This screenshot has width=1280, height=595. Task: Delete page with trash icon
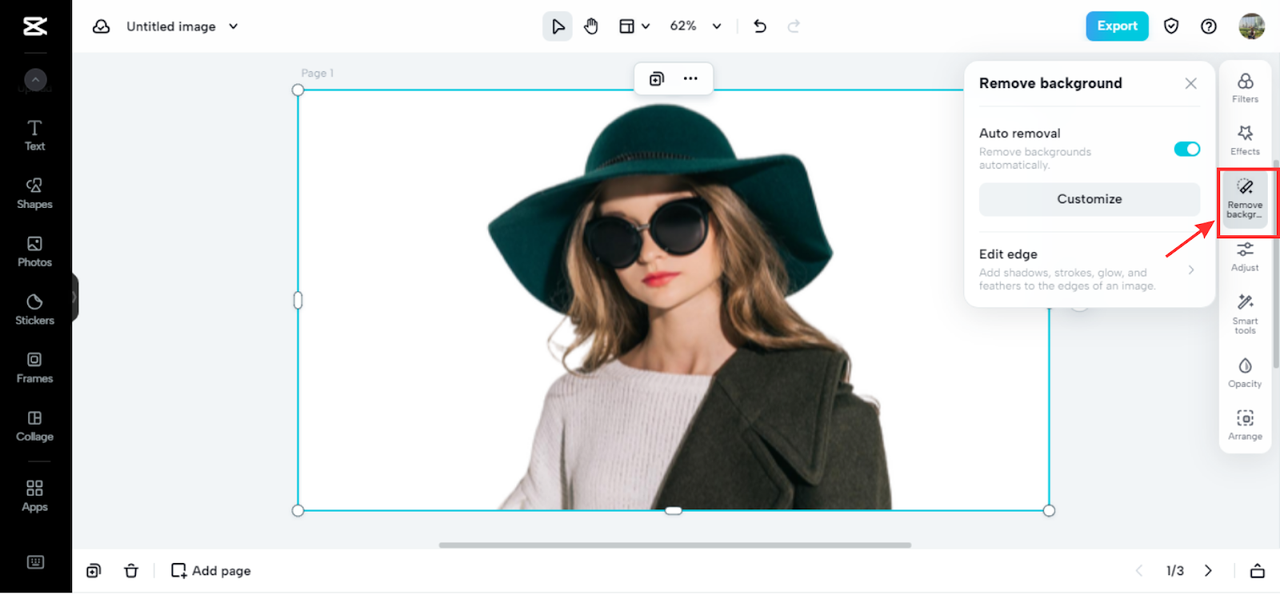pos(131,571)
